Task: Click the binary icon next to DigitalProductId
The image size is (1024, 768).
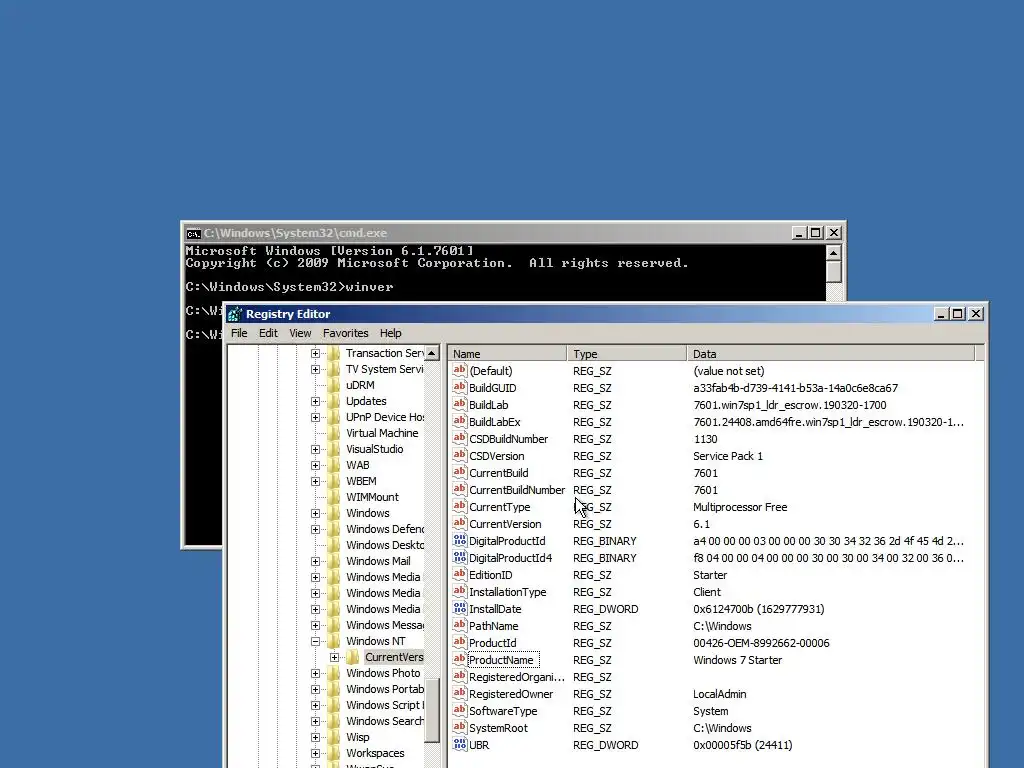Action: [460, 540]
